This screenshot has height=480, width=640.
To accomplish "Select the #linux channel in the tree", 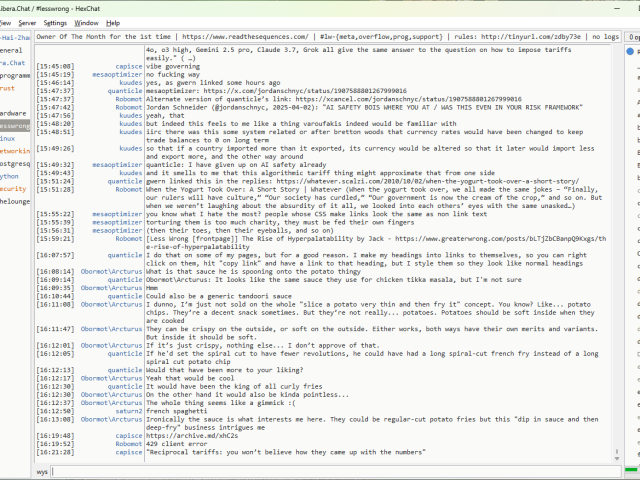I will click(x=9, y=138).
